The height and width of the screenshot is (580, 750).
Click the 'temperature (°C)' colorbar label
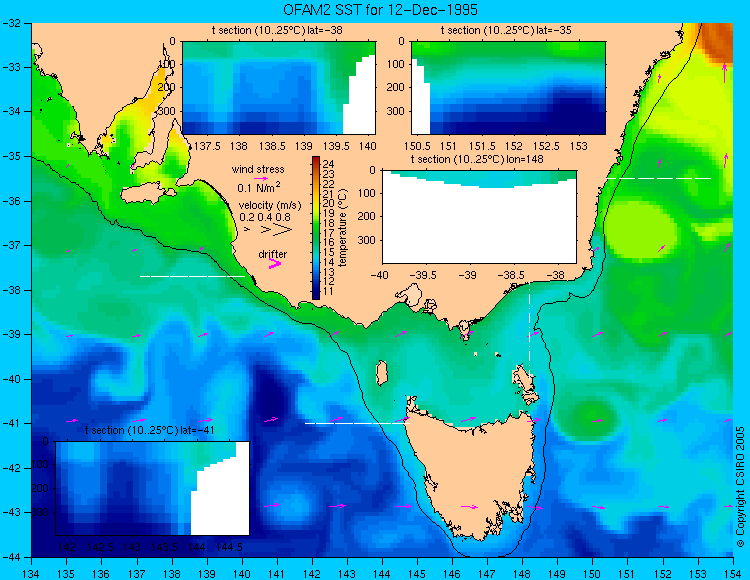click(x=342, y=228)
